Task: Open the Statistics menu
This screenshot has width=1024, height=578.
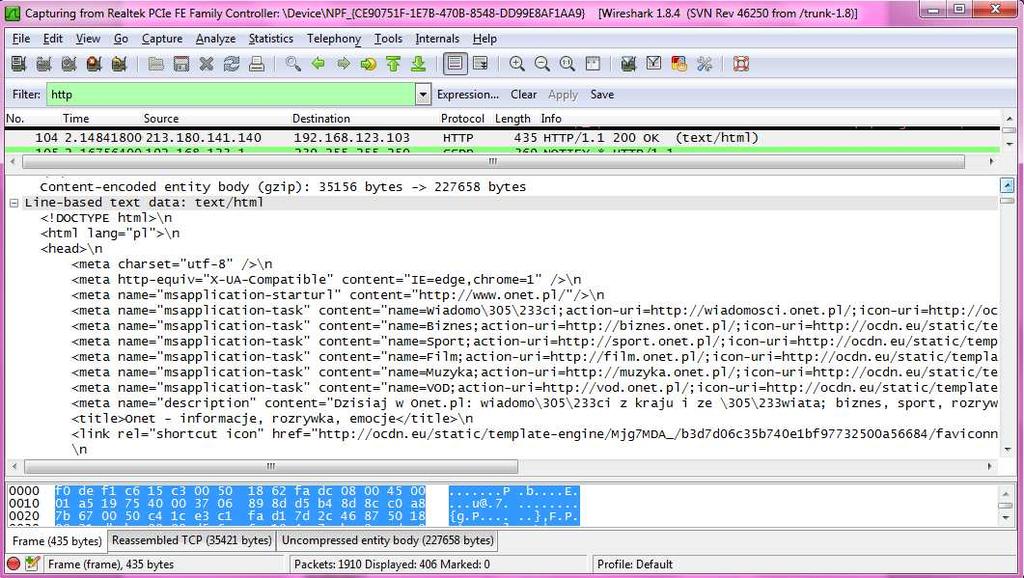Action: click(x=270, y=39)
